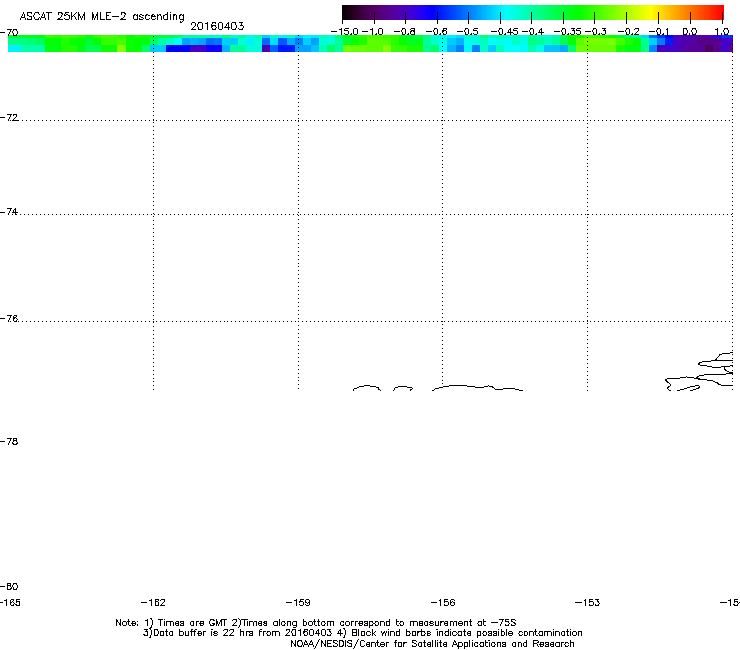
Task: Click the -0.35 color scale label
Action: [x=567, y=32]
